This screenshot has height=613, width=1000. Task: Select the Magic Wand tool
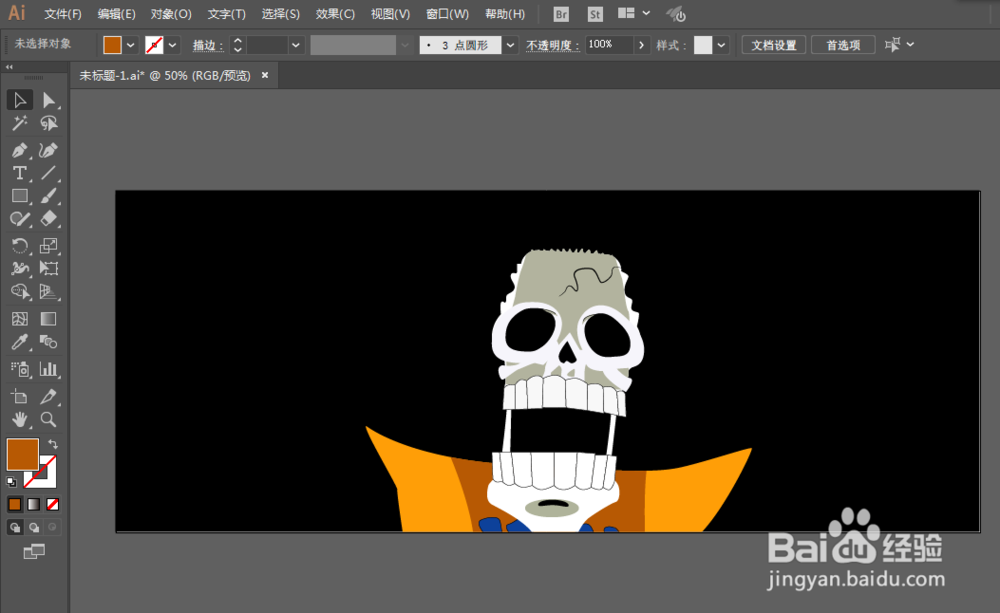(20, 123)
